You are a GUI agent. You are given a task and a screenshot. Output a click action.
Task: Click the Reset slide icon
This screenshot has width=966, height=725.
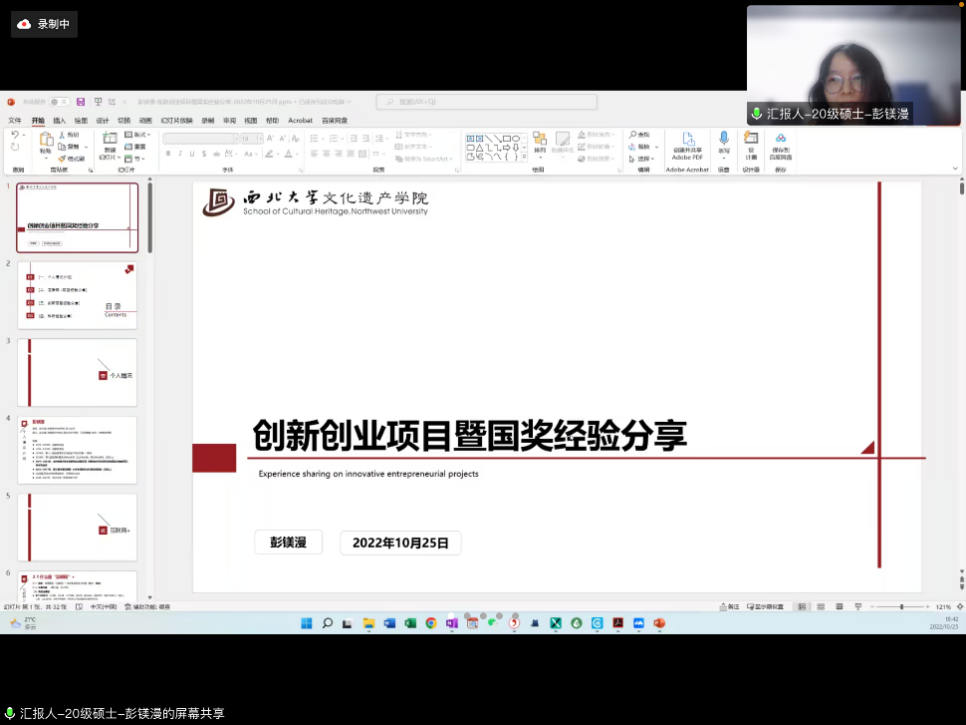[x=129, y=147]
